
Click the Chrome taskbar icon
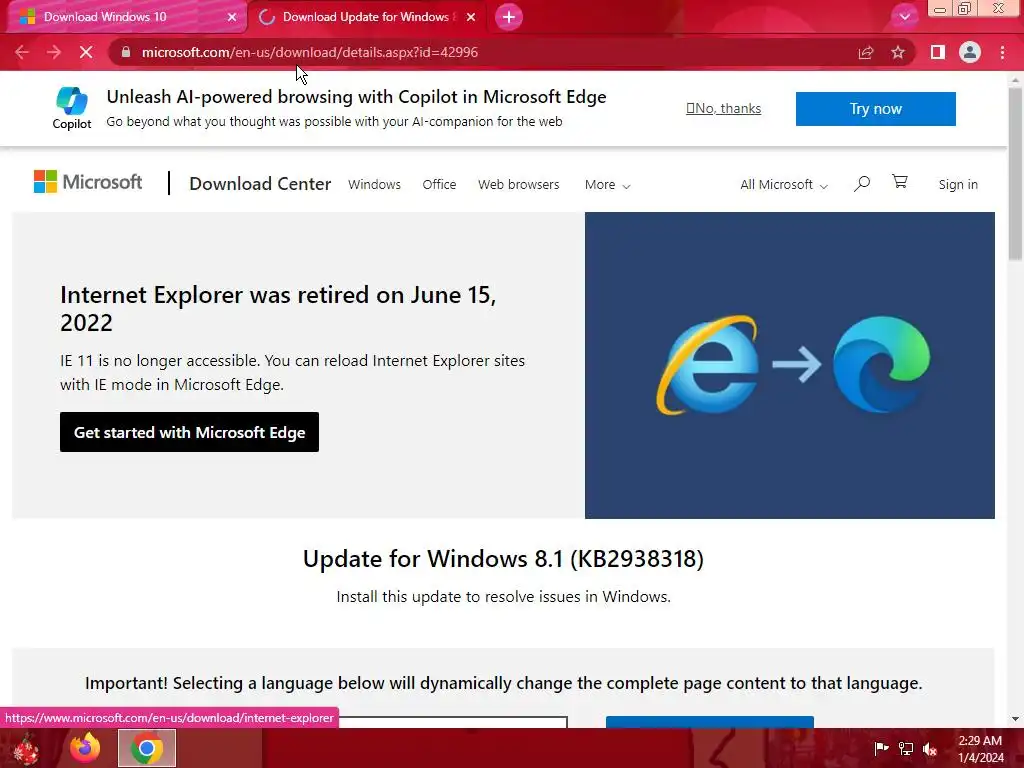pyautogui.click(x=147, y=748)
